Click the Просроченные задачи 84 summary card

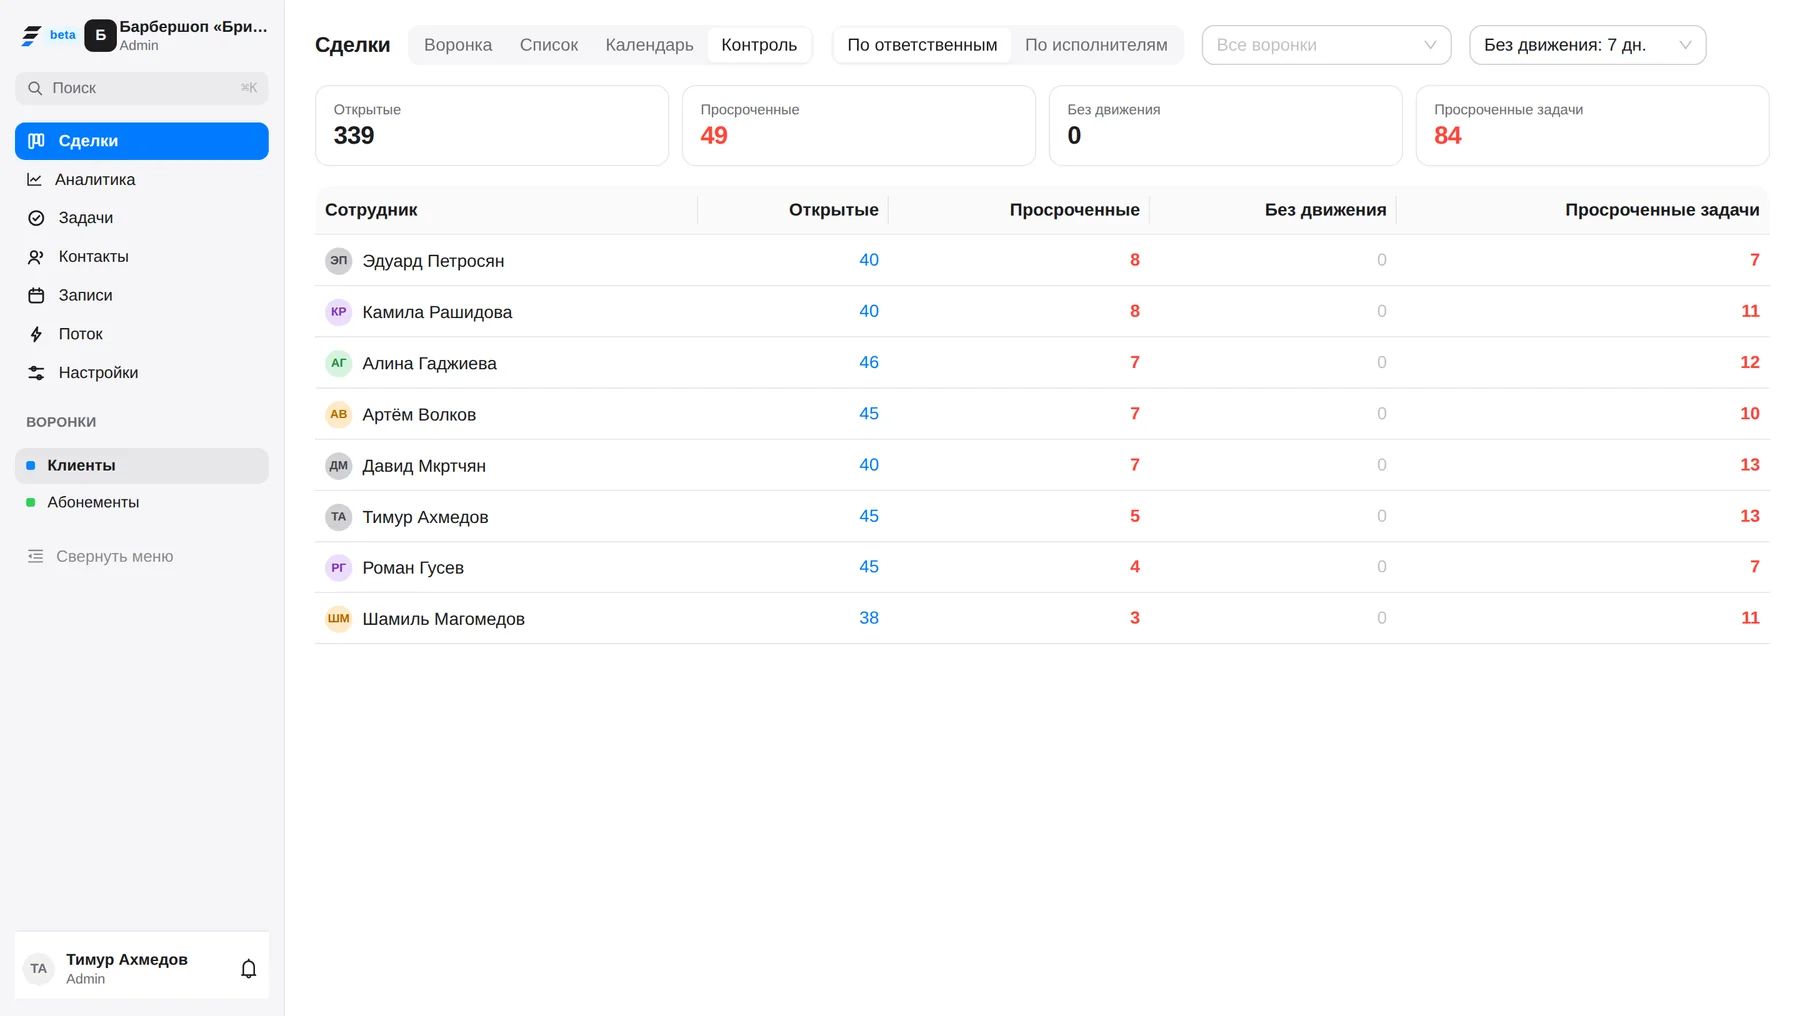(1592, 125)
